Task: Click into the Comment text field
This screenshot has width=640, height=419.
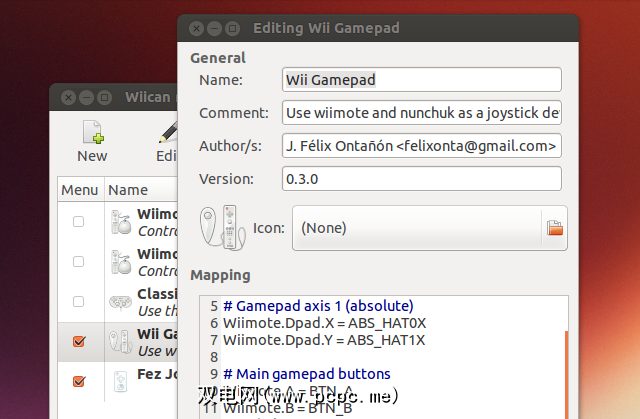Action: pos(422,113)
